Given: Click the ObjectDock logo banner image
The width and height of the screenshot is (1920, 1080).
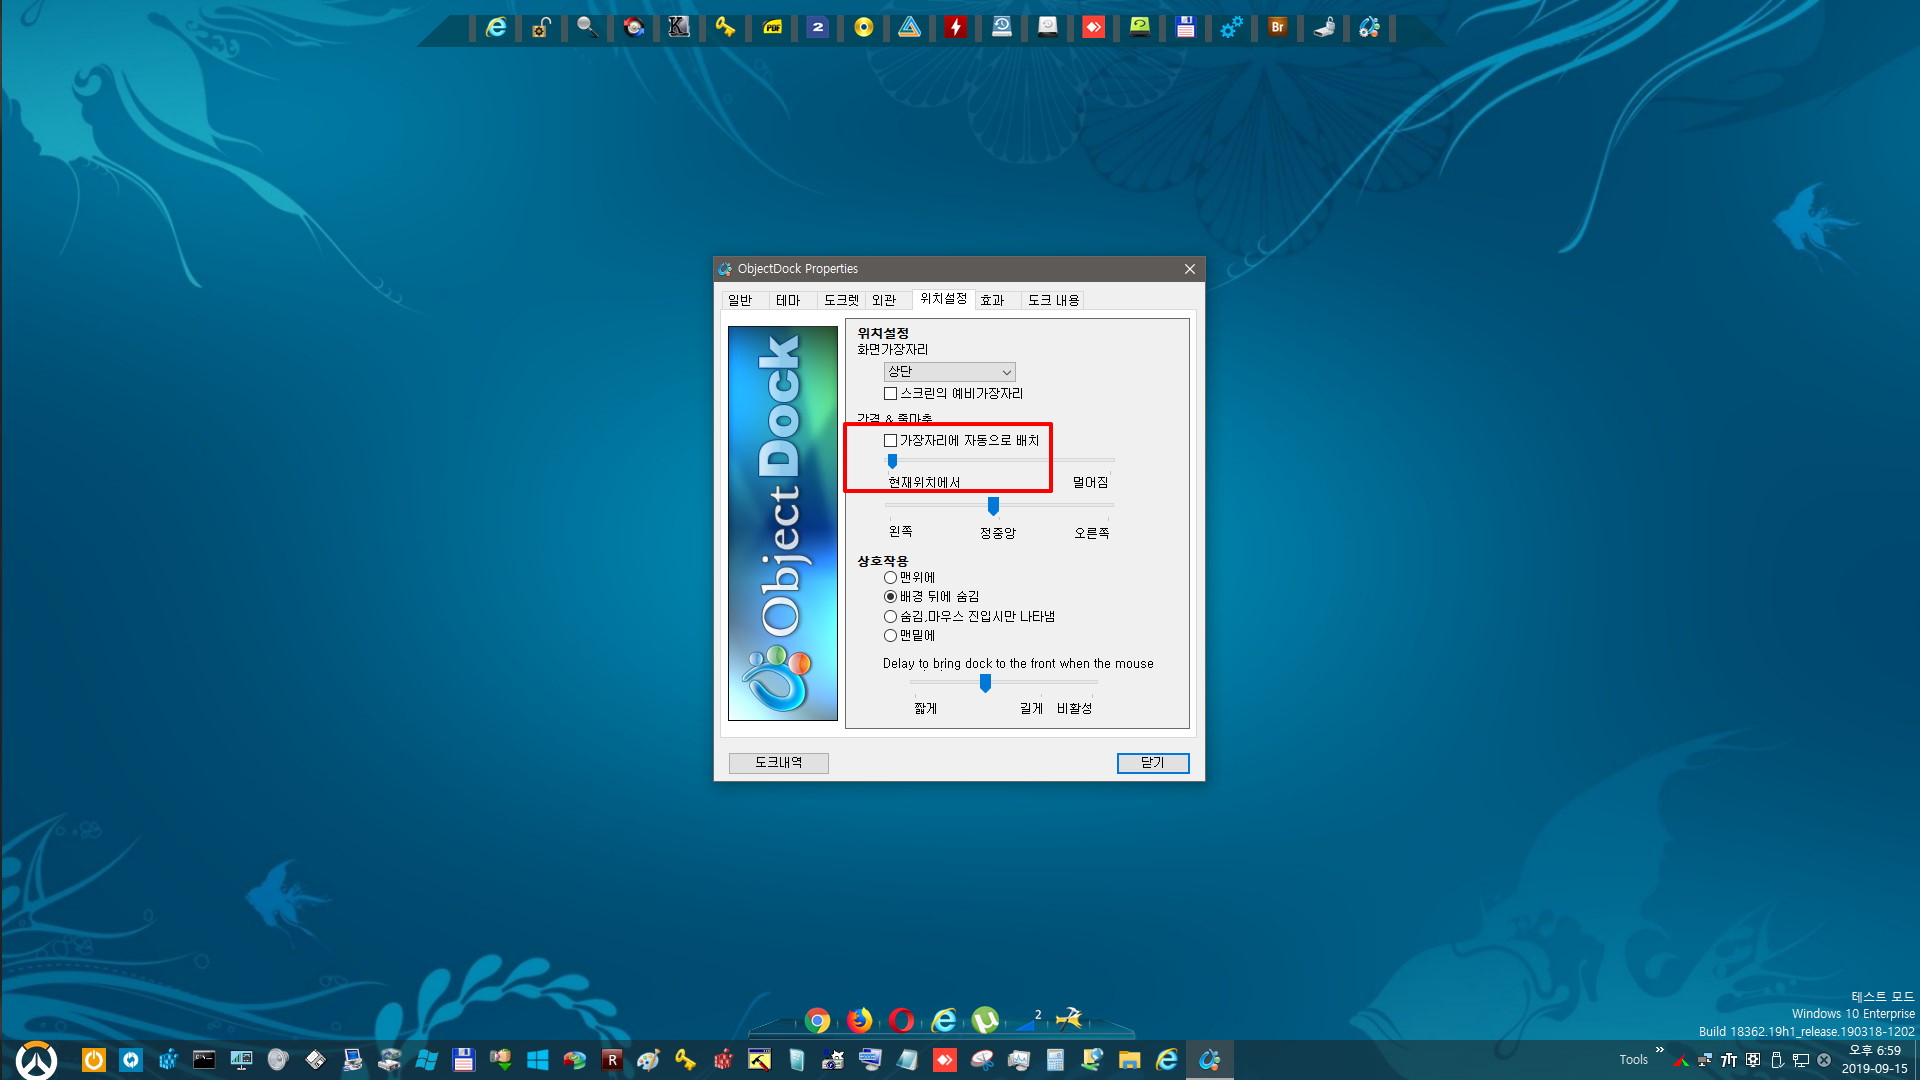Looking at the screenshot, I should tap(783, 523).
